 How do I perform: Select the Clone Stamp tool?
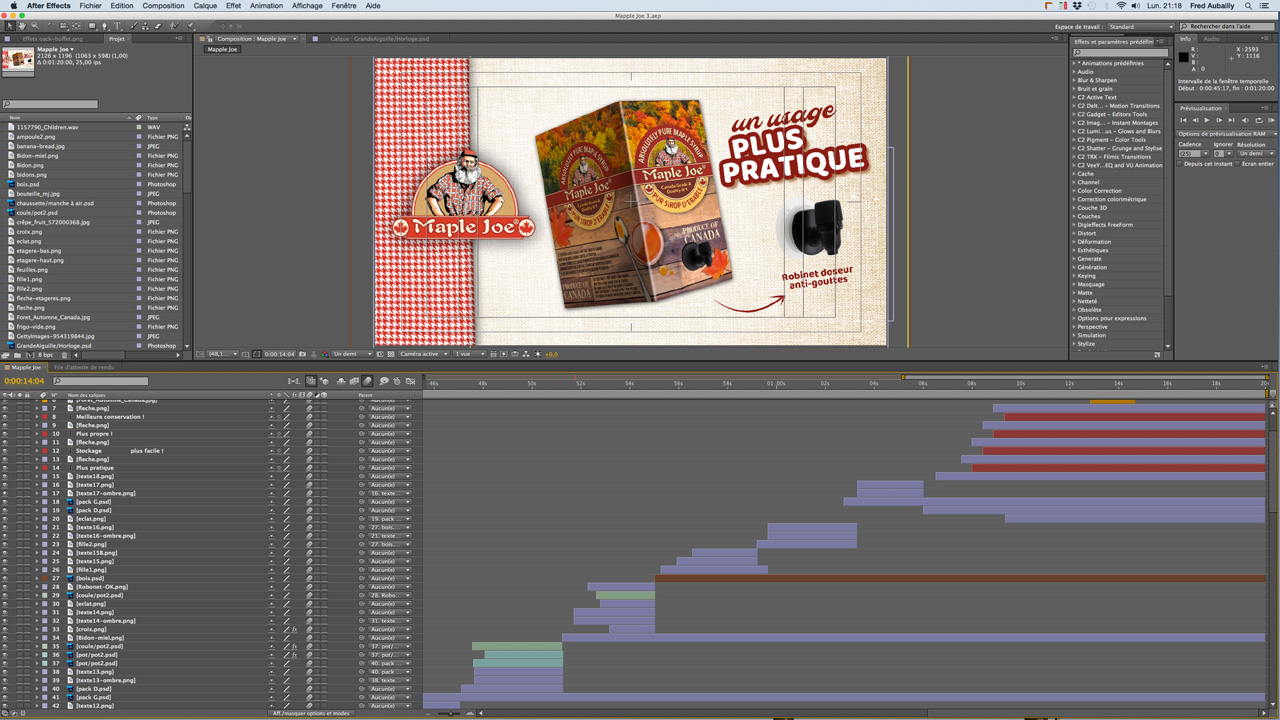point(145,26)
